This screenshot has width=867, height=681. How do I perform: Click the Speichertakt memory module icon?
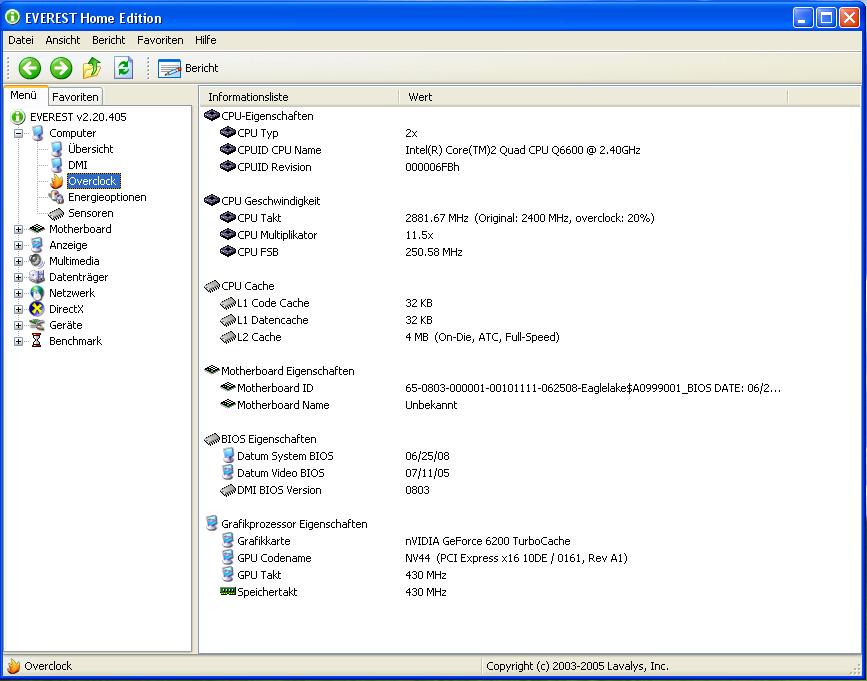tap(228, 591)
